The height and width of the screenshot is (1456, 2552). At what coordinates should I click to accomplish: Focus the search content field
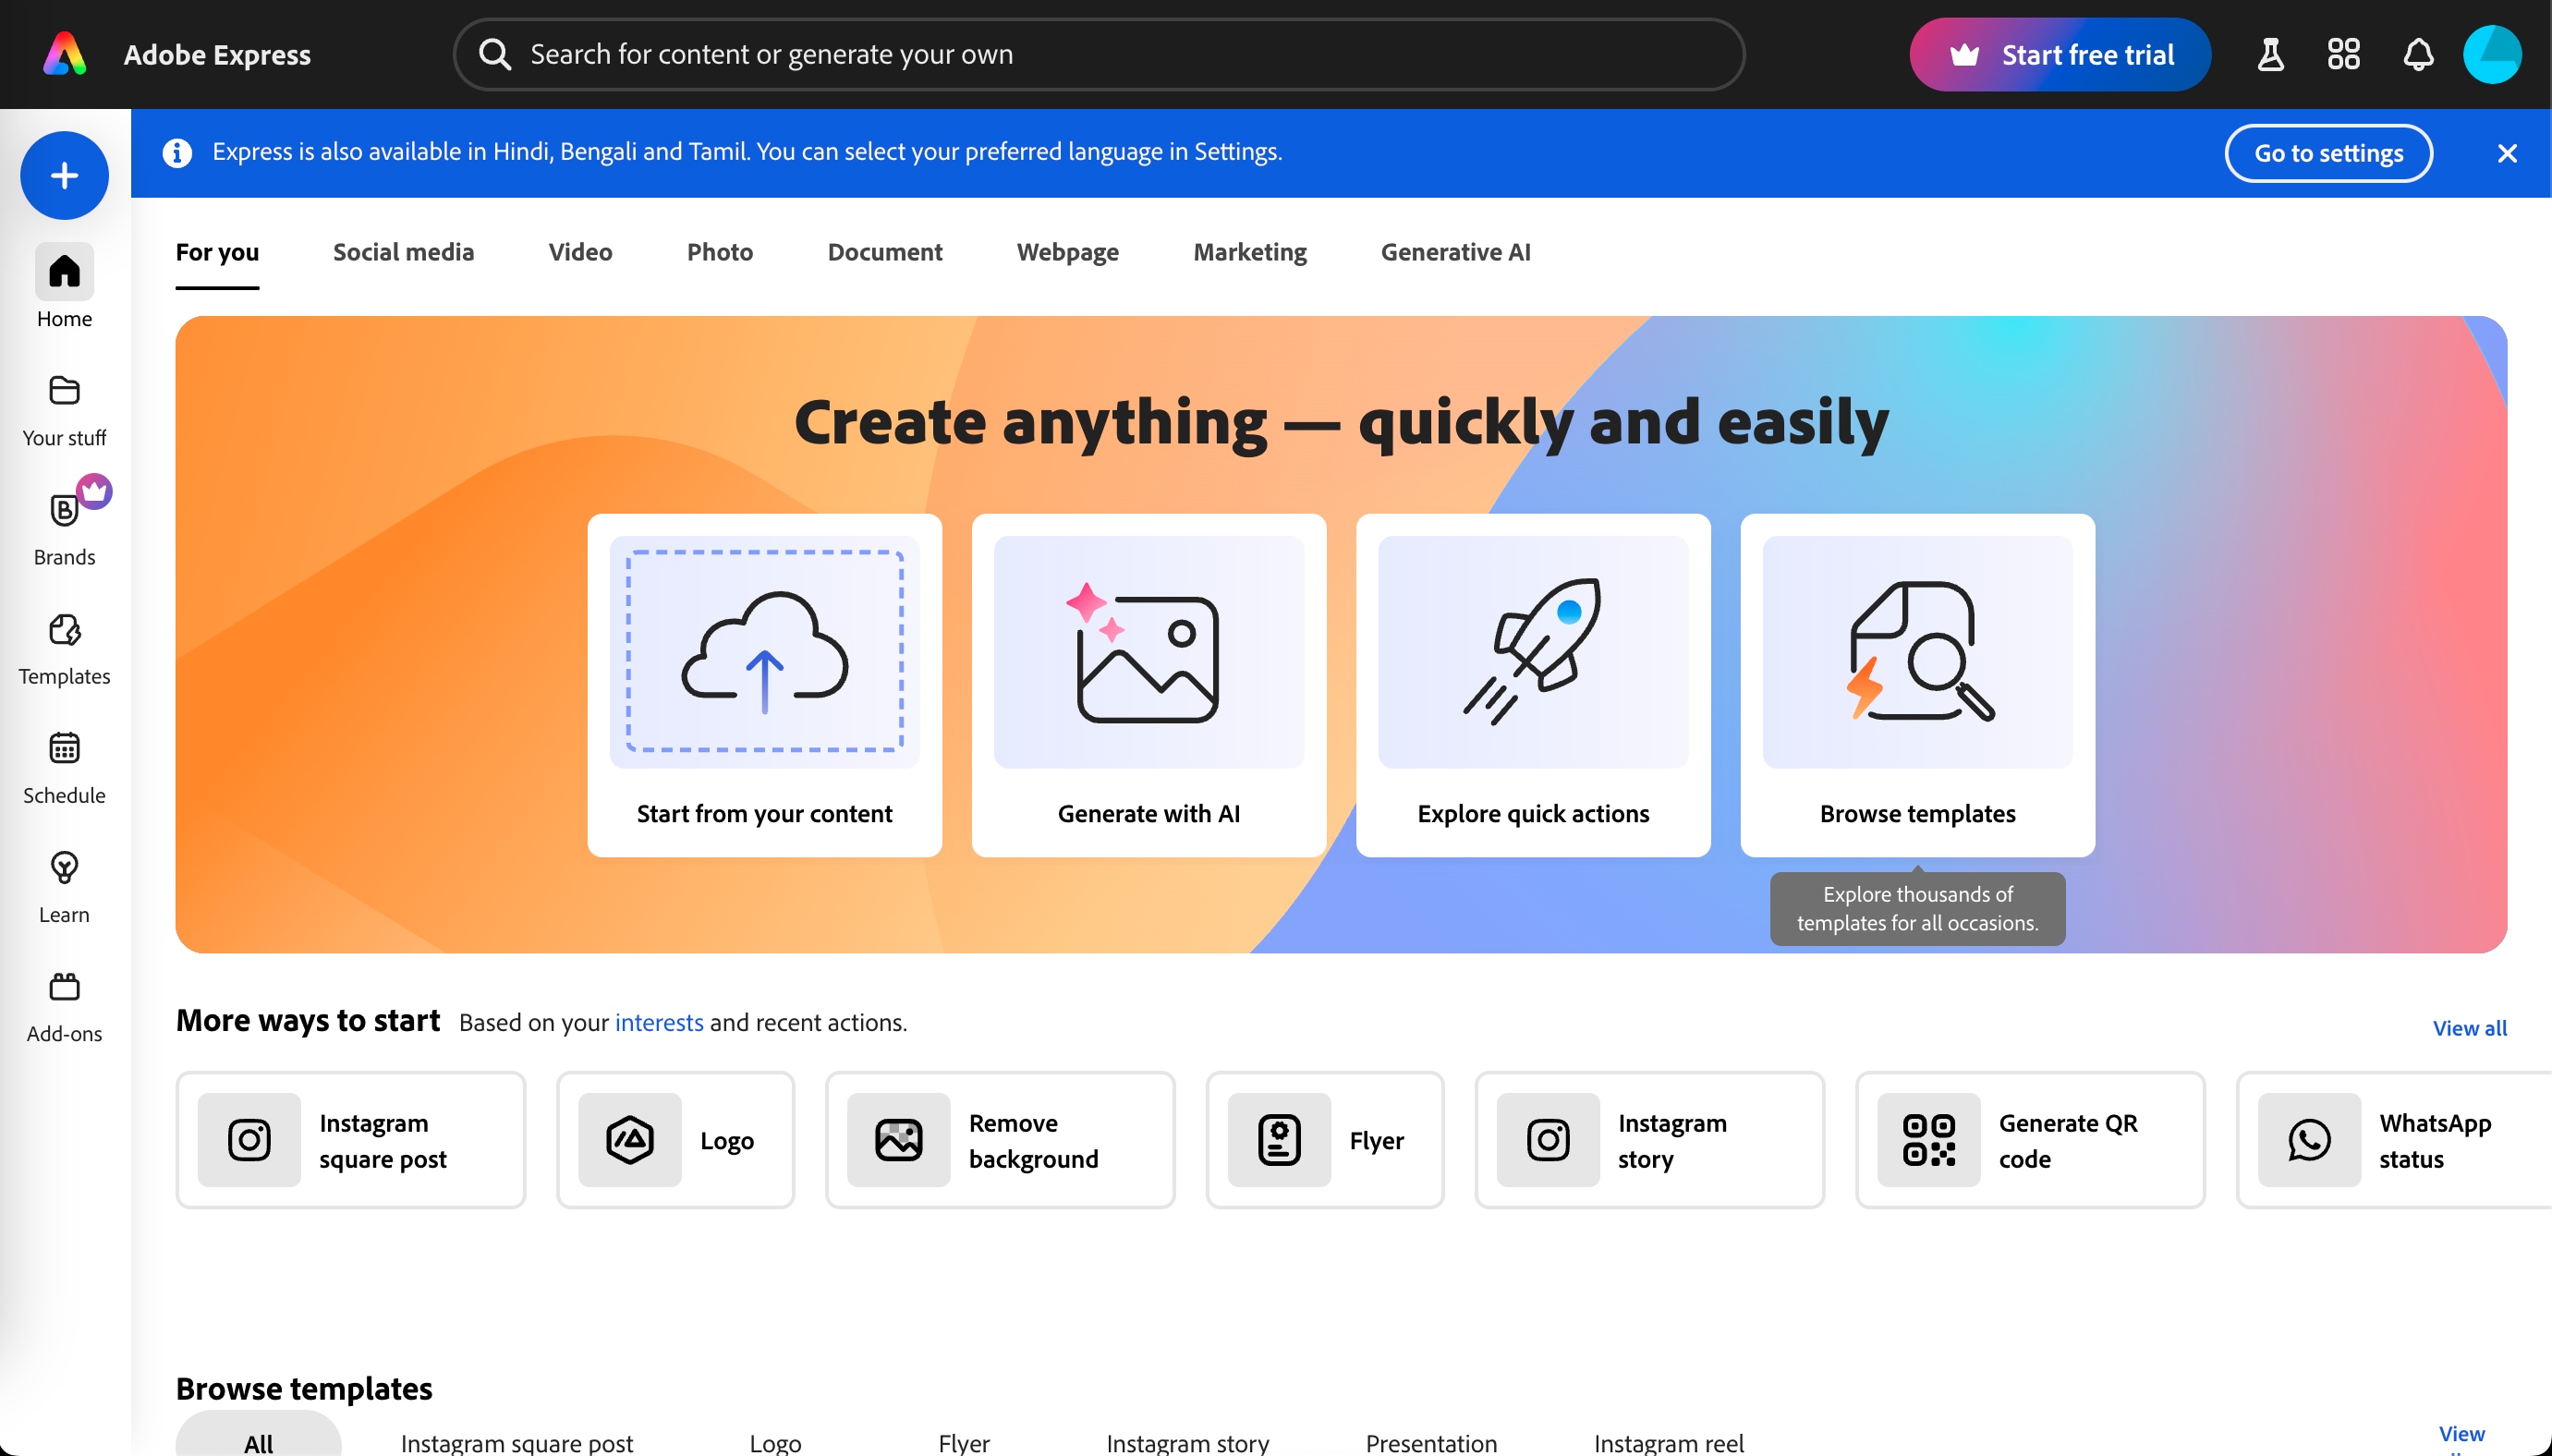tap(1099, 54)
